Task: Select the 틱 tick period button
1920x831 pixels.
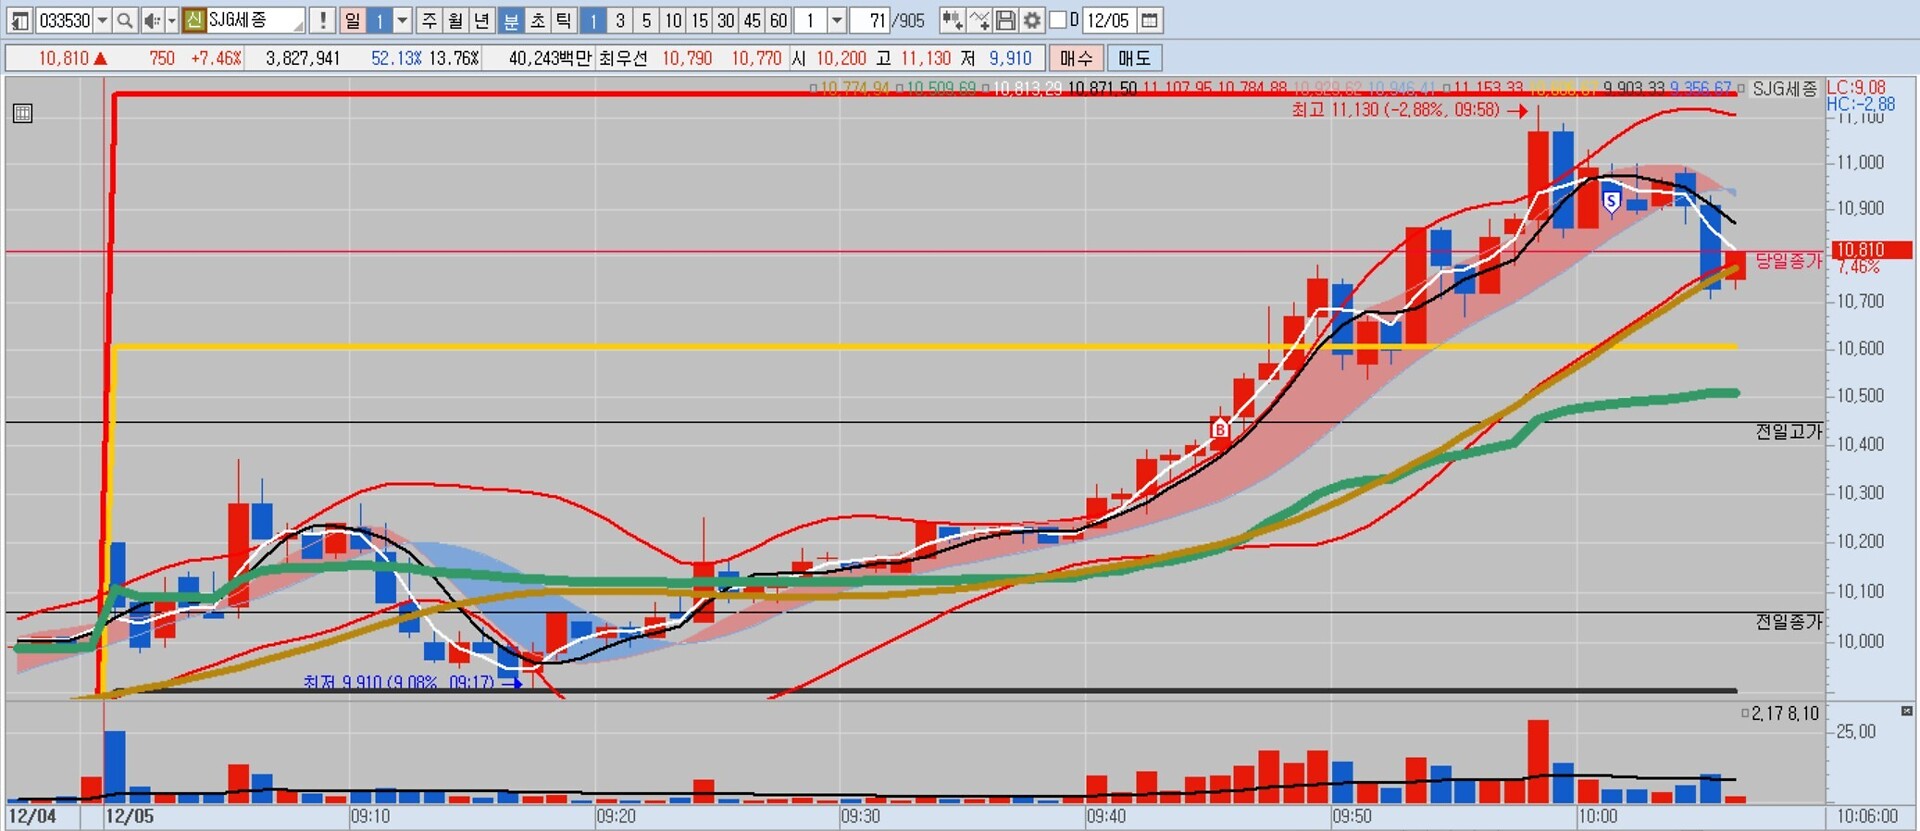Action: coord(563,20)
